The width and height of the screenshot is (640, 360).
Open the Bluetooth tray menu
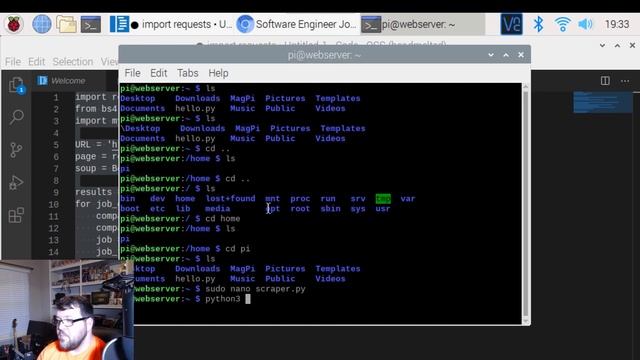pyautogui.click(x=538, y=24)
